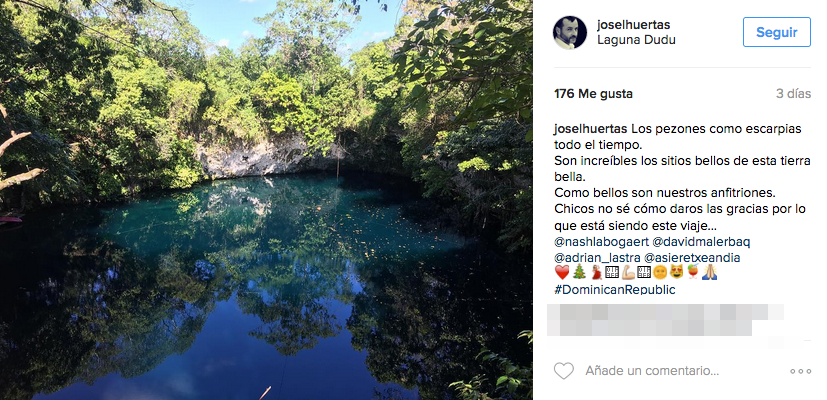
Task: Click the heart icon to like the post
Action: 564,371
